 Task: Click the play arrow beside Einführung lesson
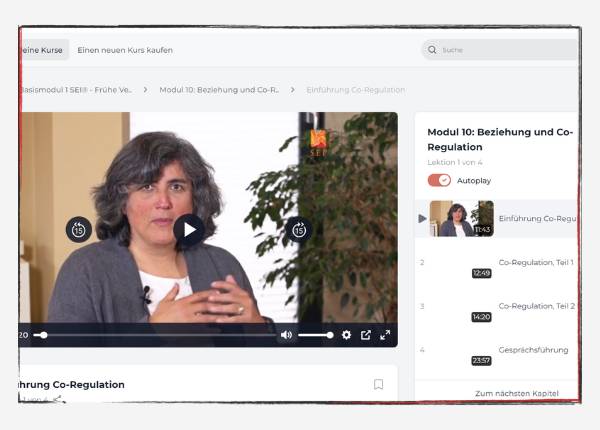point(422,219)
